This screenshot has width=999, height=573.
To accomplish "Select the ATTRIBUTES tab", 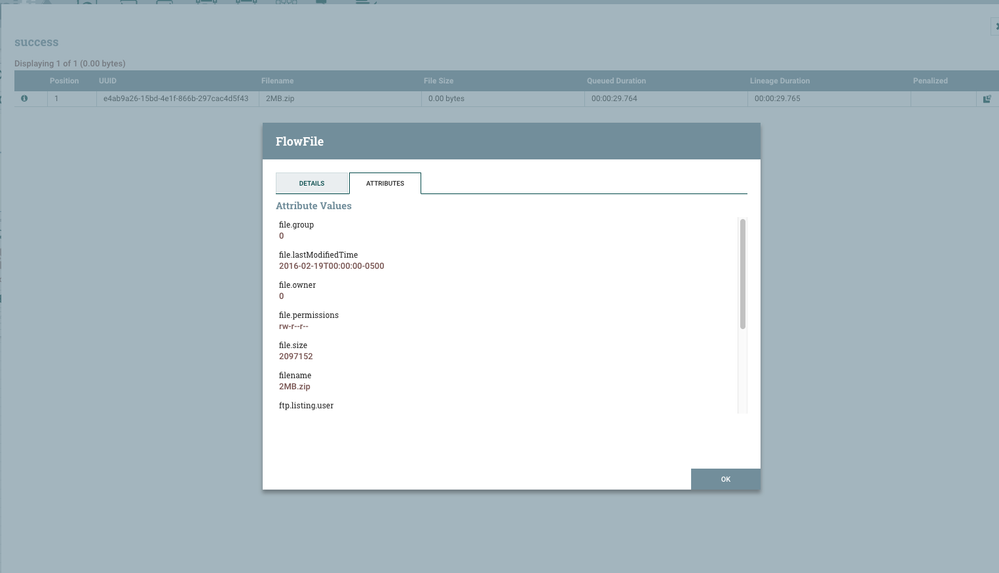I will 385,183.
